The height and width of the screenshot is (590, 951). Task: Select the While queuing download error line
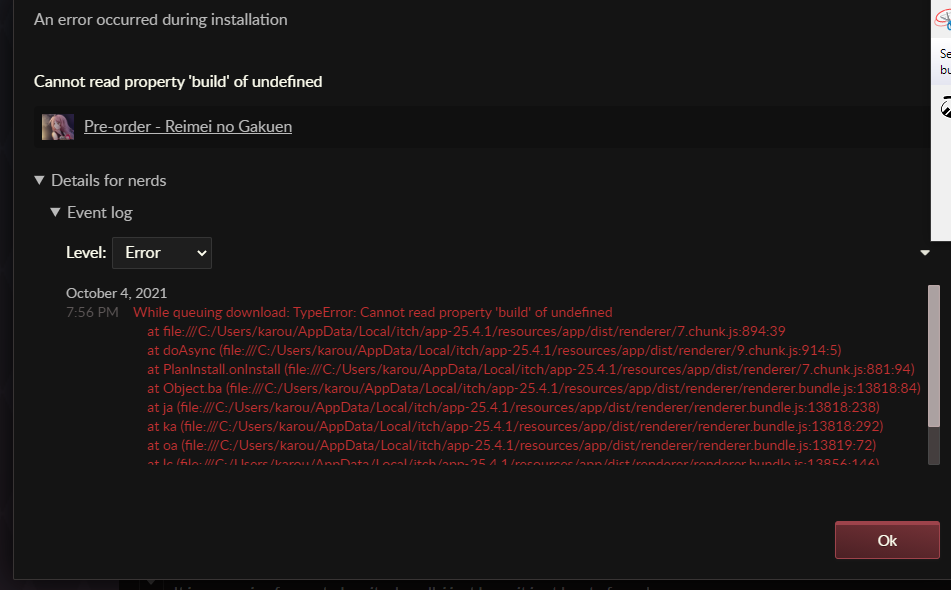point(372,312)
